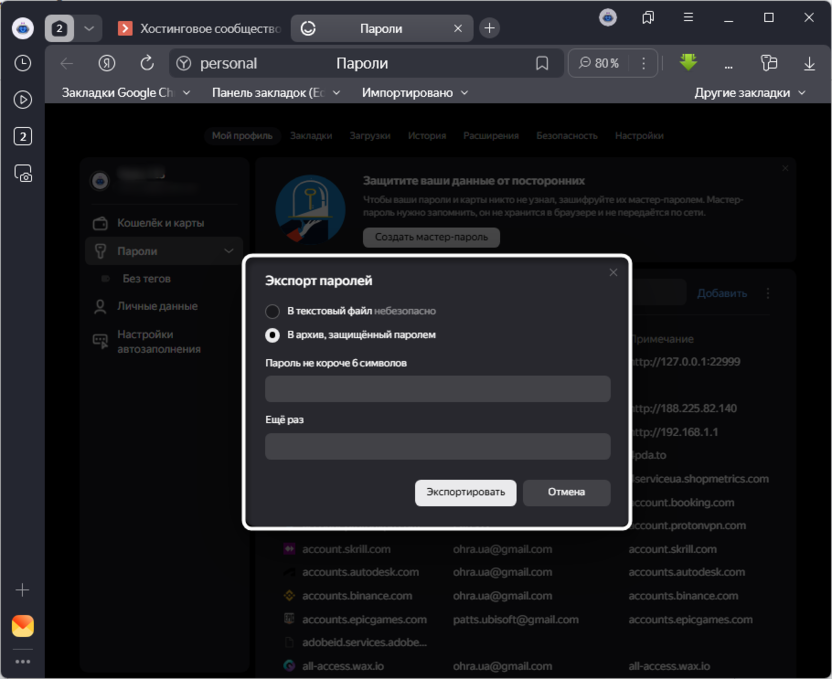The width and height of the screenshot is (832, 679).
Task: Open Кошелёк и карты in the sidebar
Action: click(x=160, y=223)
